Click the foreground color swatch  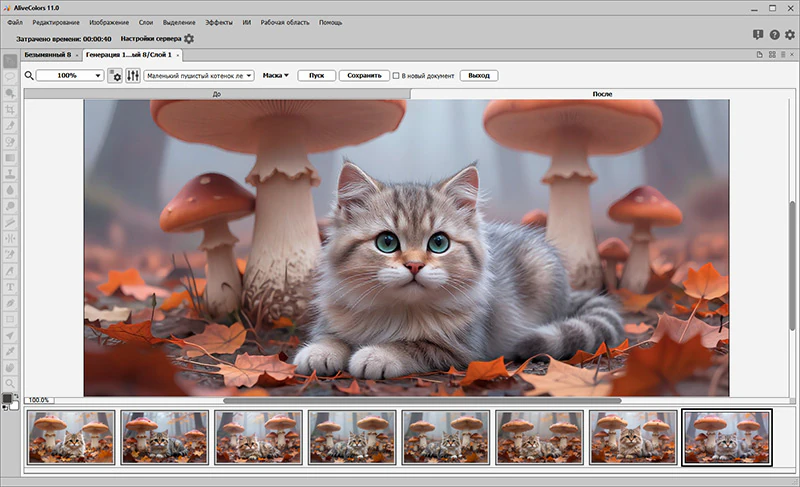coord(7,398)
